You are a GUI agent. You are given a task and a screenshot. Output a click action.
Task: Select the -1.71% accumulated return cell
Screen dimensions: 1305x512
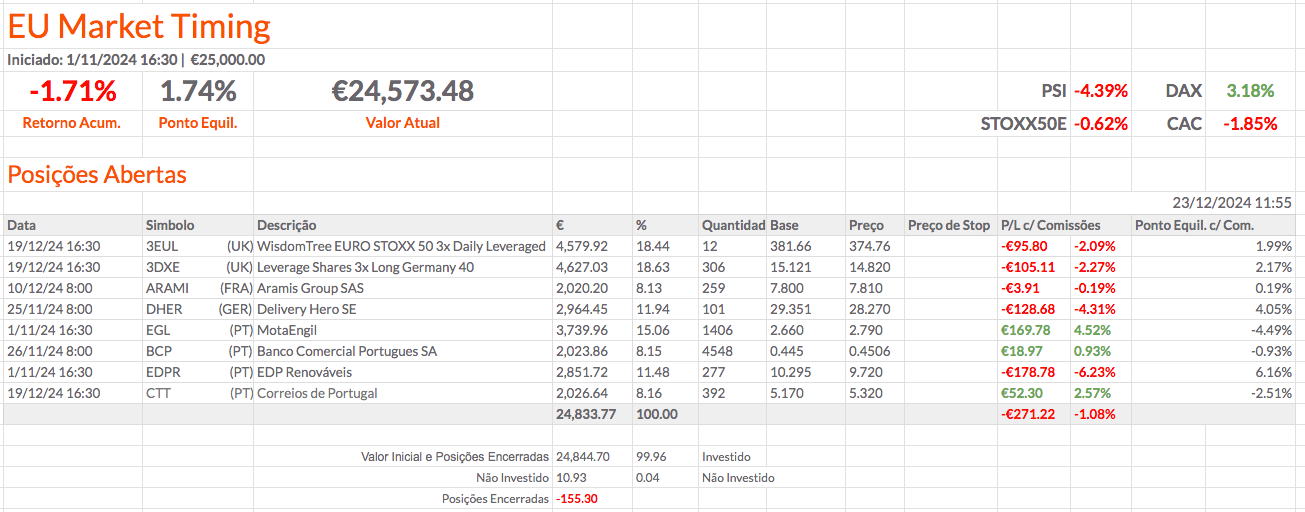click(72, 92)
